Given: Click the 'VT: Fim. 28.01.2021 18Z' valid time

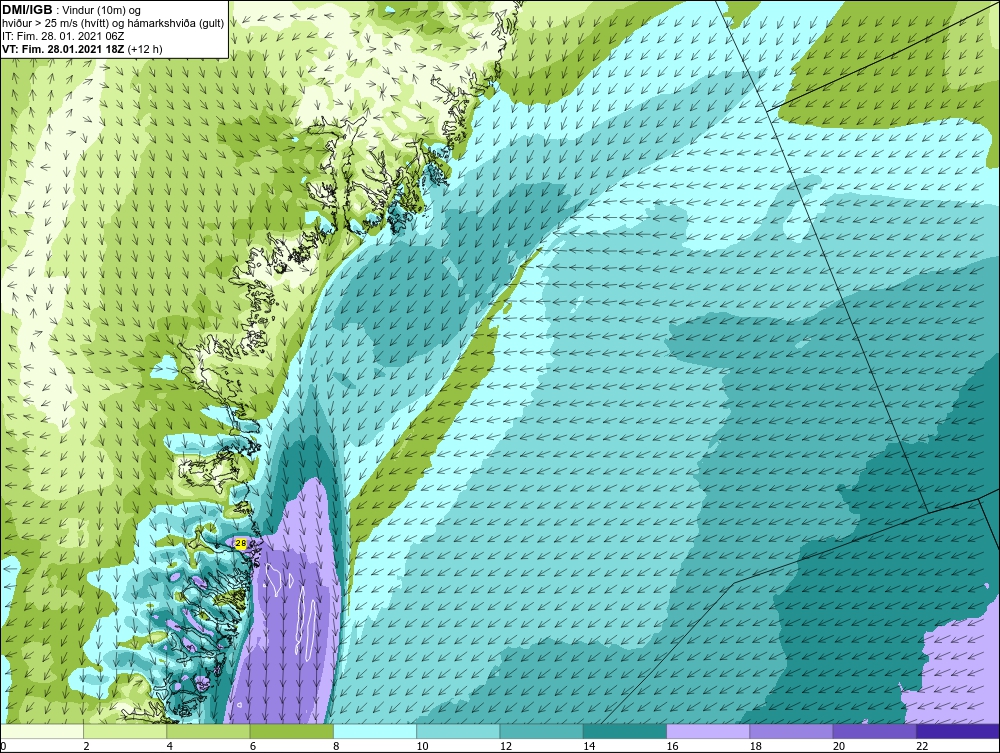Looking at the screenshot, I should (63, 49).
